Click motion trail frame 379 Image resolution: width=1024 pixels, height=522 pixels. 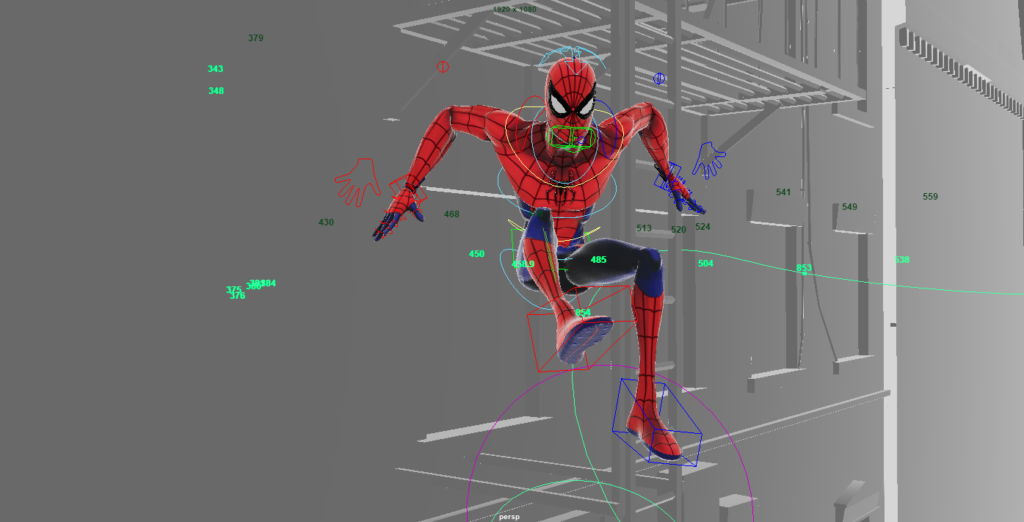coord(256,38)
